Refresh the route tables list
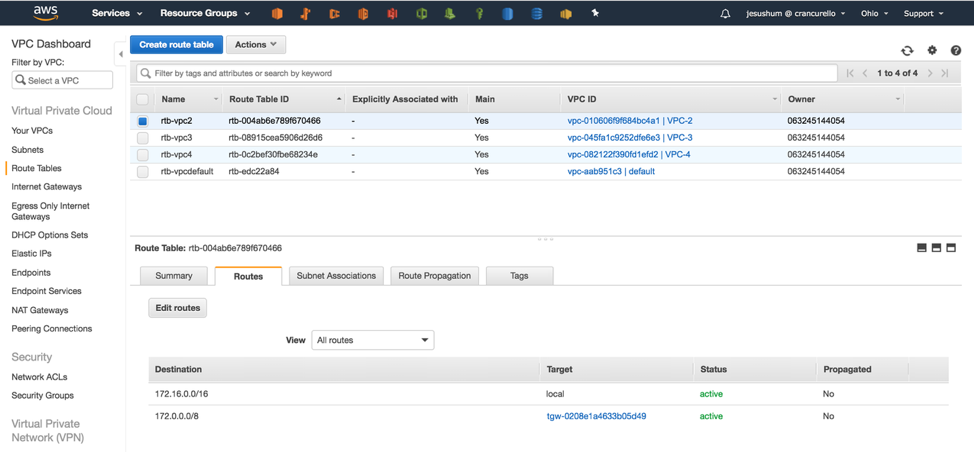Screen dimensions: 974x452 (x=907, y=51)
